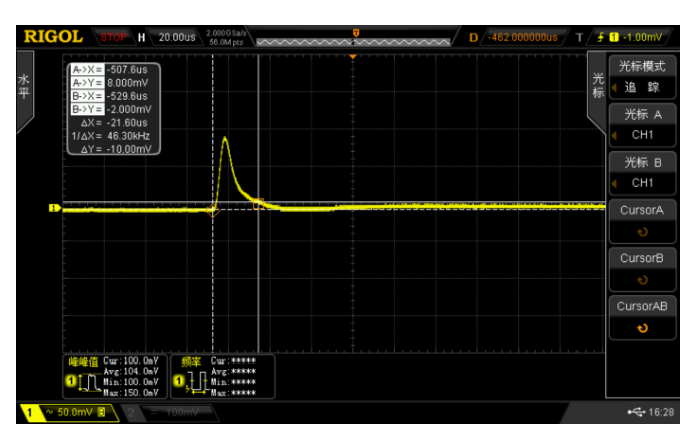
Task: Open the 光标 B source menu
Action: tap(642, 163)
